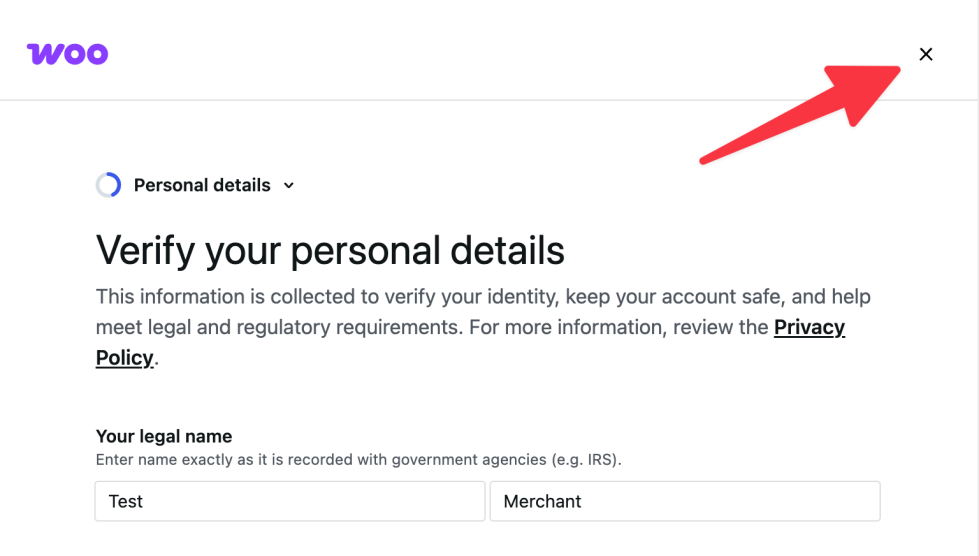Image resolution: width=979 pixels, height=556 pixels.
Task: Click the "Your legal name" field label
Action: click(x=164, y=436)
